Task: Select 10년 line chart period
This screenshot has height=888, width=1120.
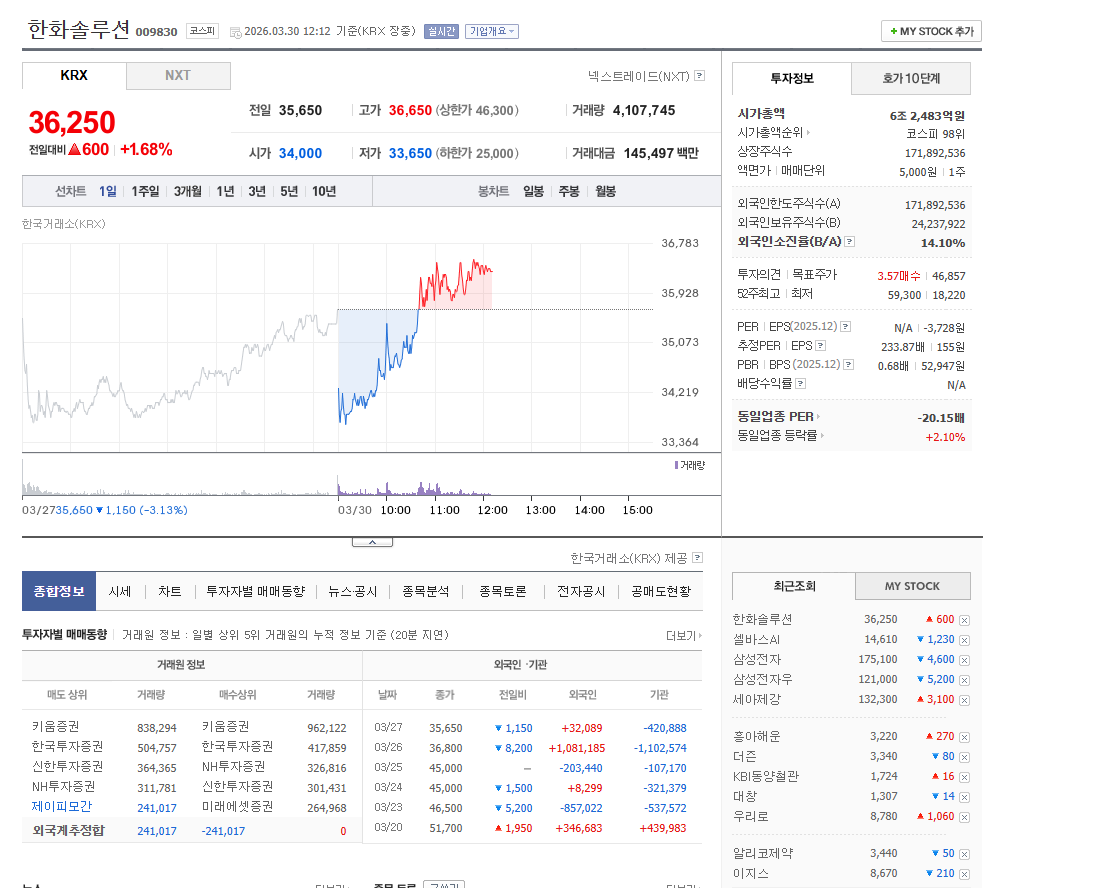Action: (x=324, y=191)
